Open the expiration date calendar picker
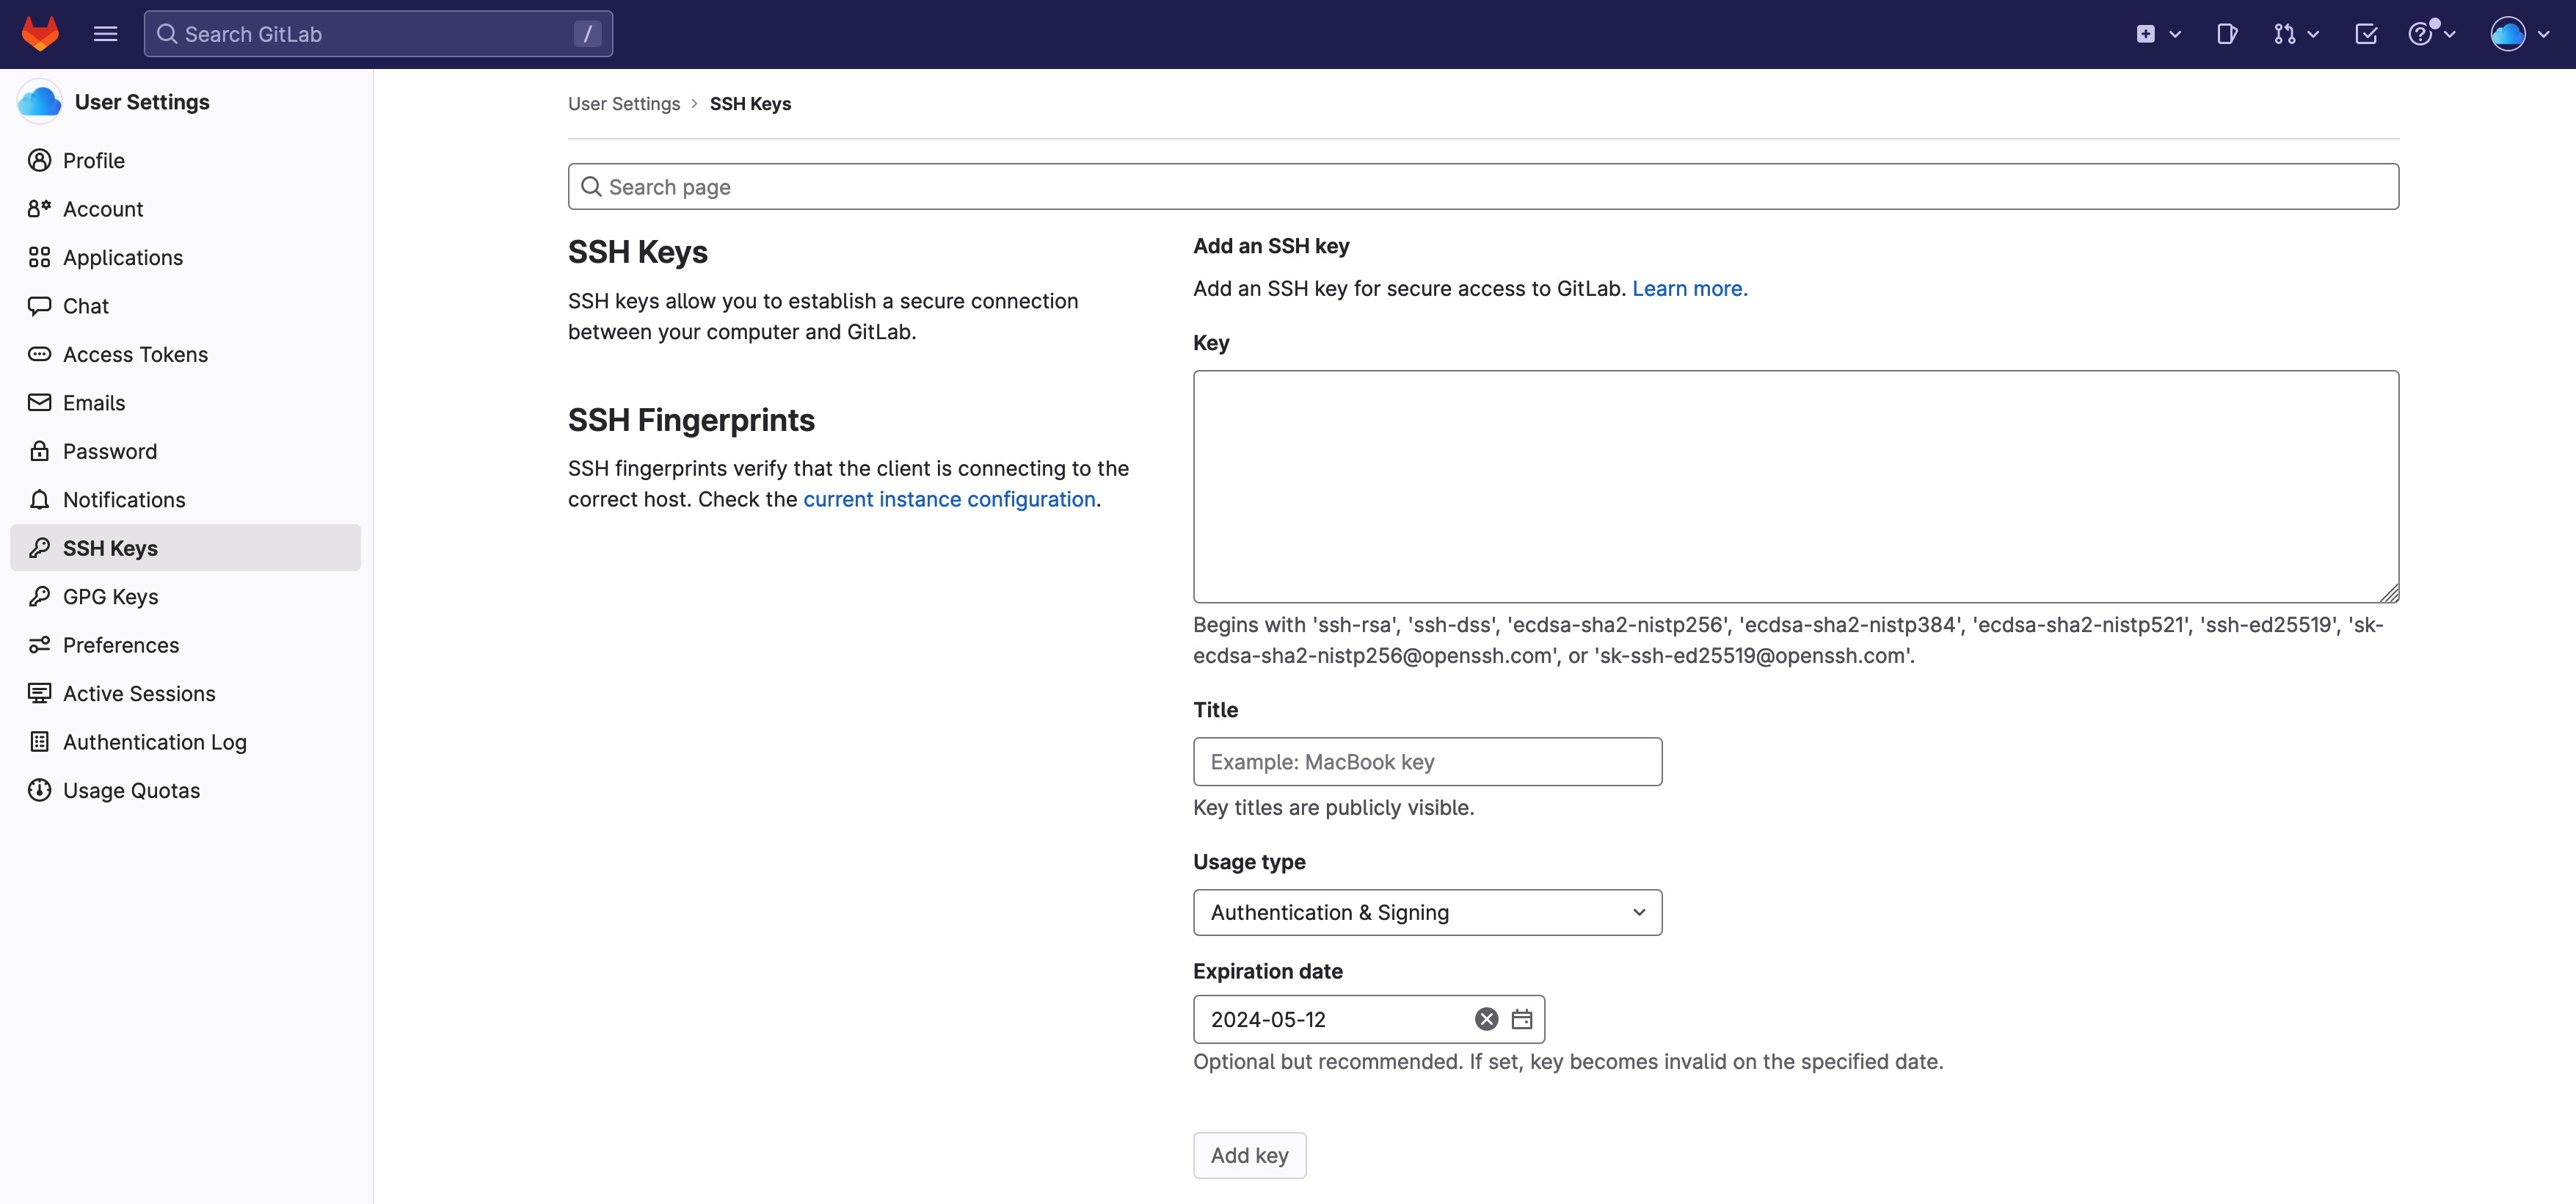 pyautogui.click(x=1522, y=1019)
